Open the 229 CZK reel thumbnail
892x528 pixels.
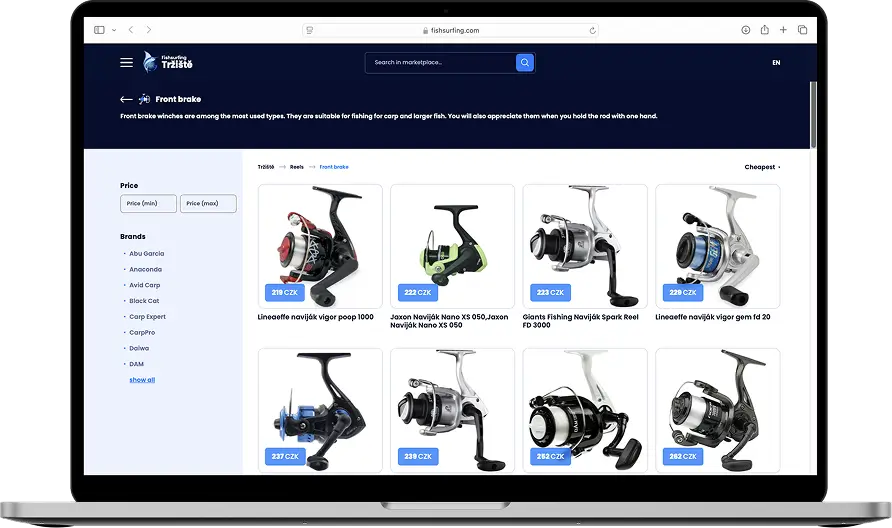pyautogui.click(x=717, y=246)
